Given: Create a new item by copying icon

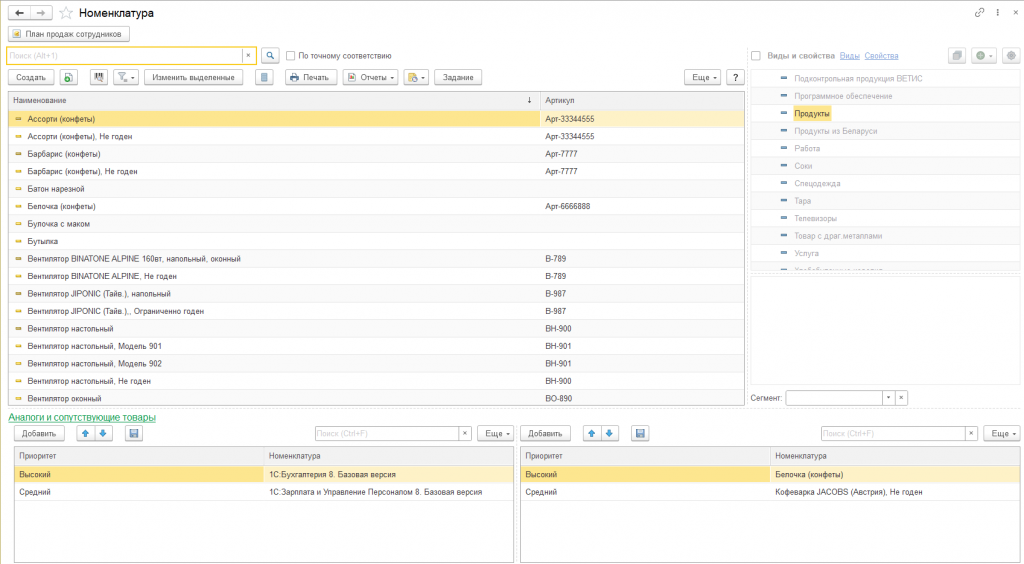Looking at the screenshot, I should click(69, 77).
